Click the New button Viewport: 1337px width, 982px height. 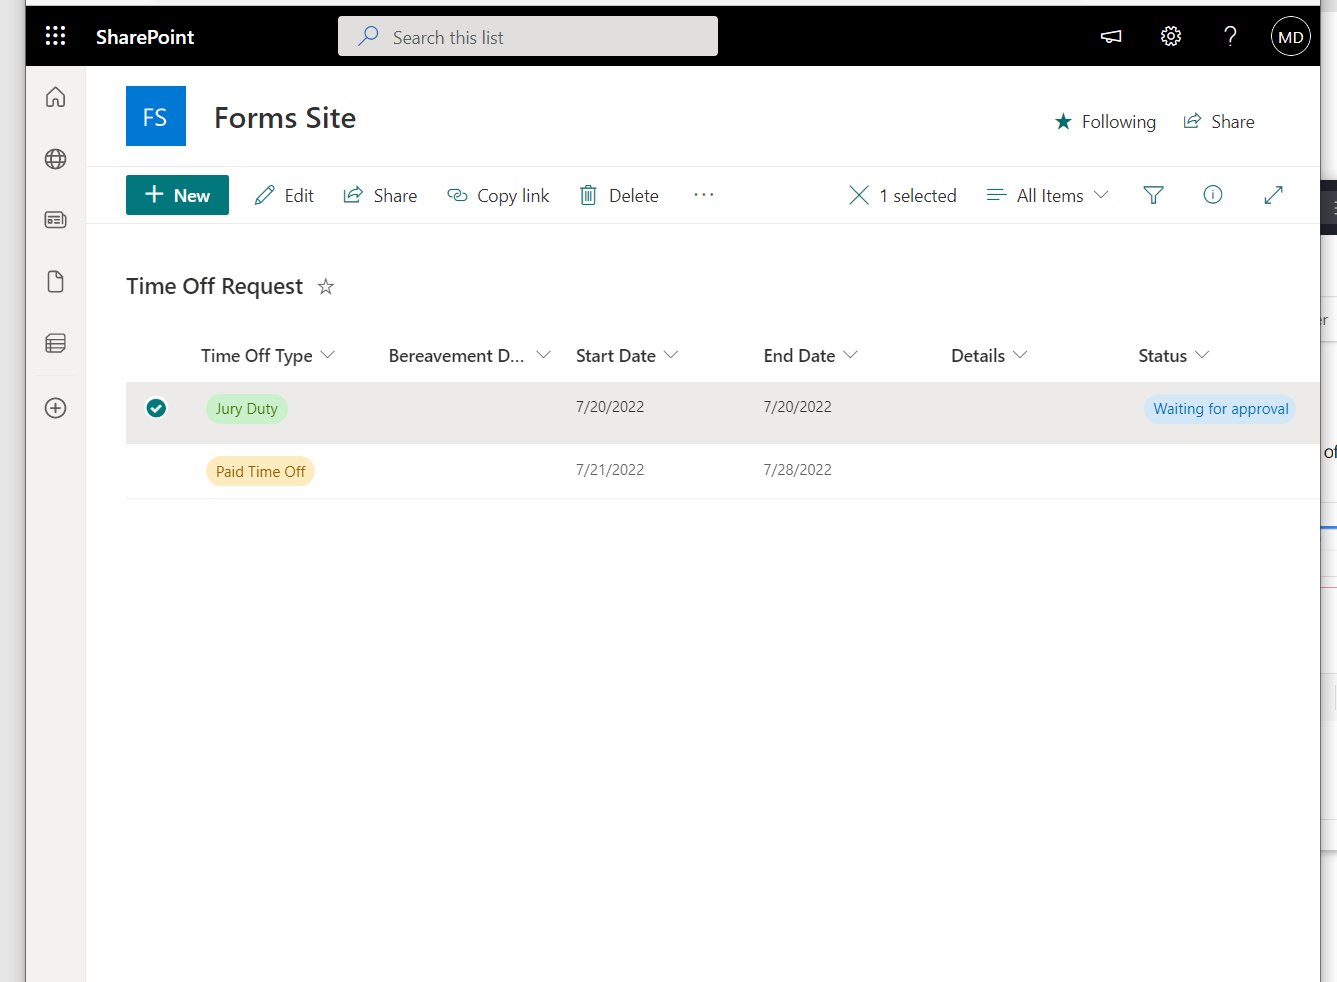(x=177, y=195)
